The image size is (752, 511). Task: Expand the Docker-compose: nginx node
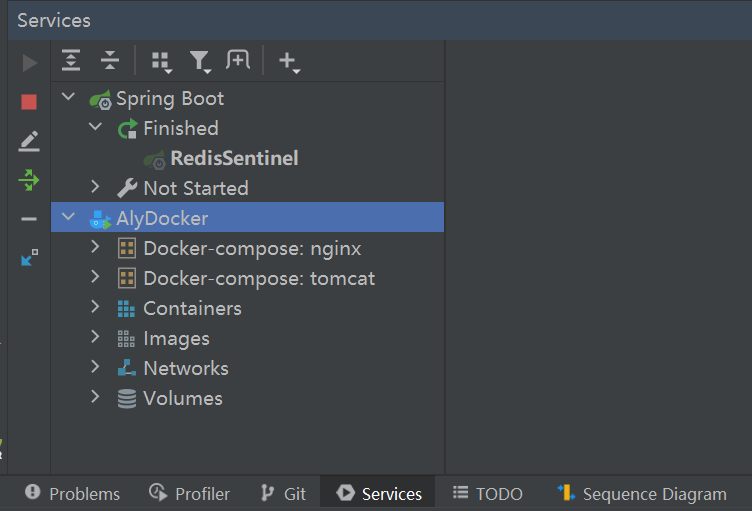click(95, 247)
